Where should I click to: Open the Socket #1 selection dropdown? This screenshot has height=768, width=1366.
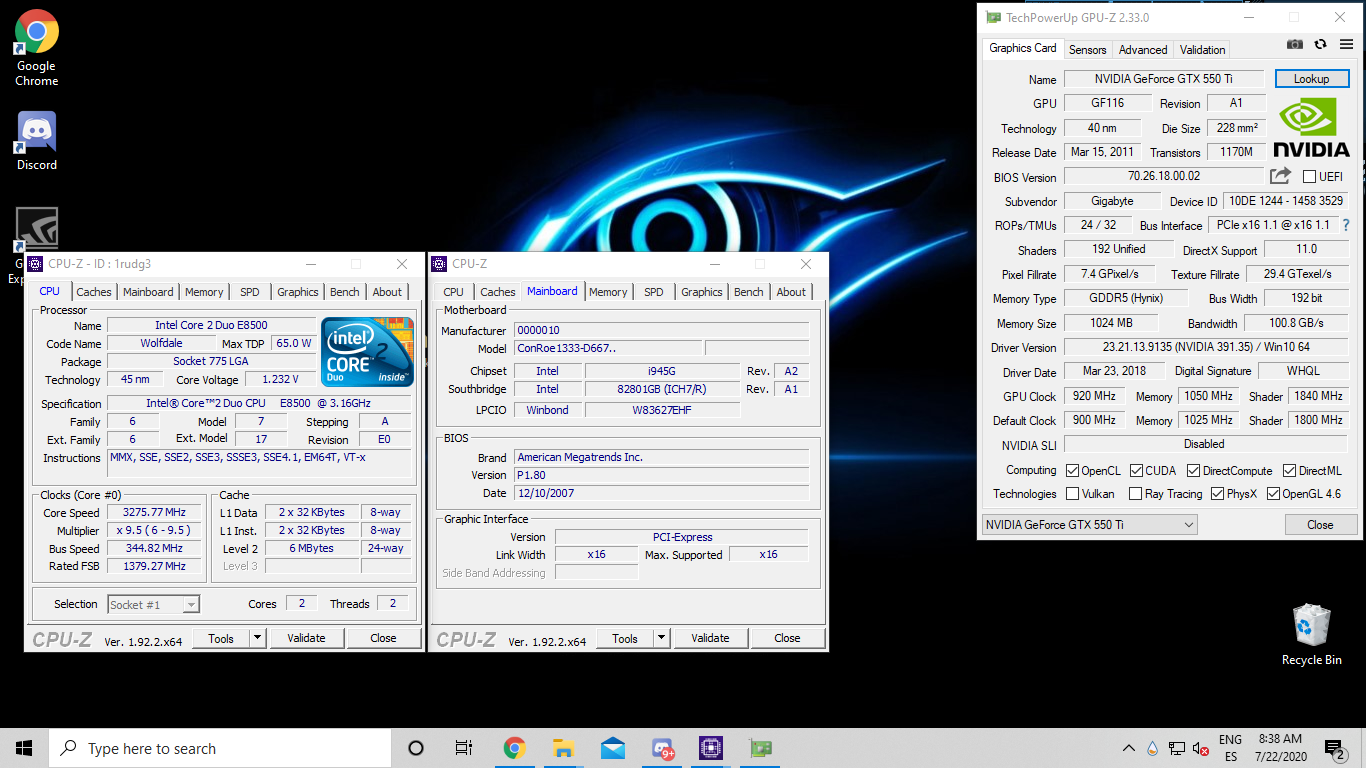(x=153, y=604)
